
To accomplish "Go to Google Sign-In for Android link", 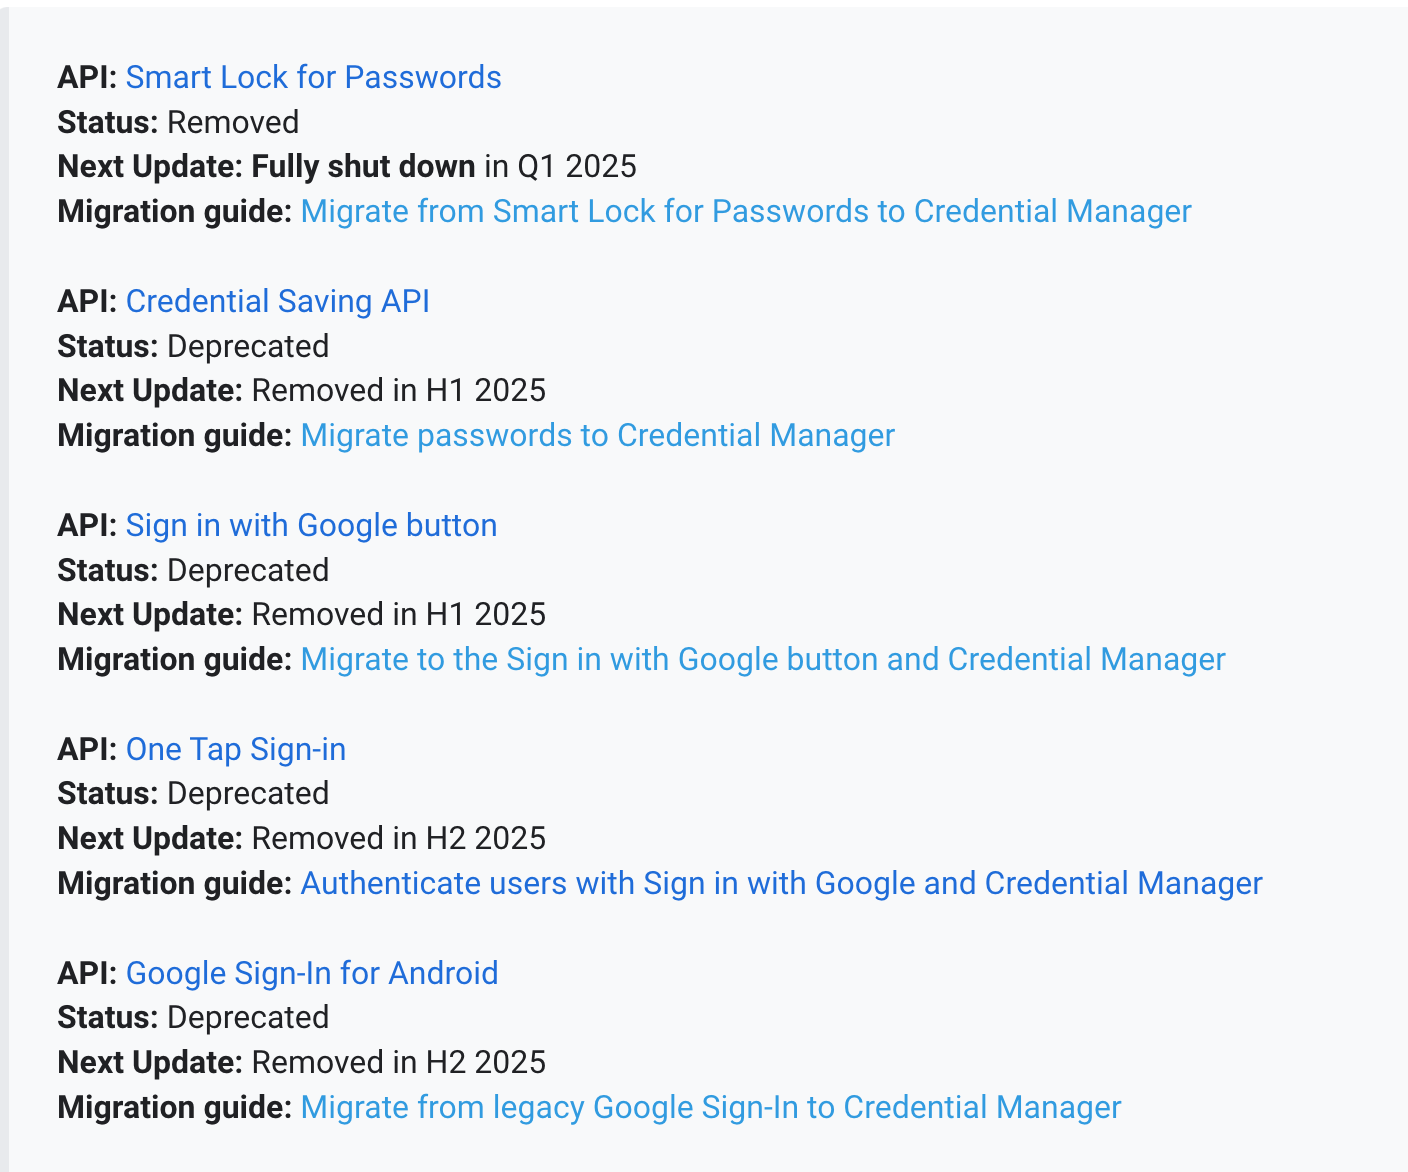I will click(312, 973).
